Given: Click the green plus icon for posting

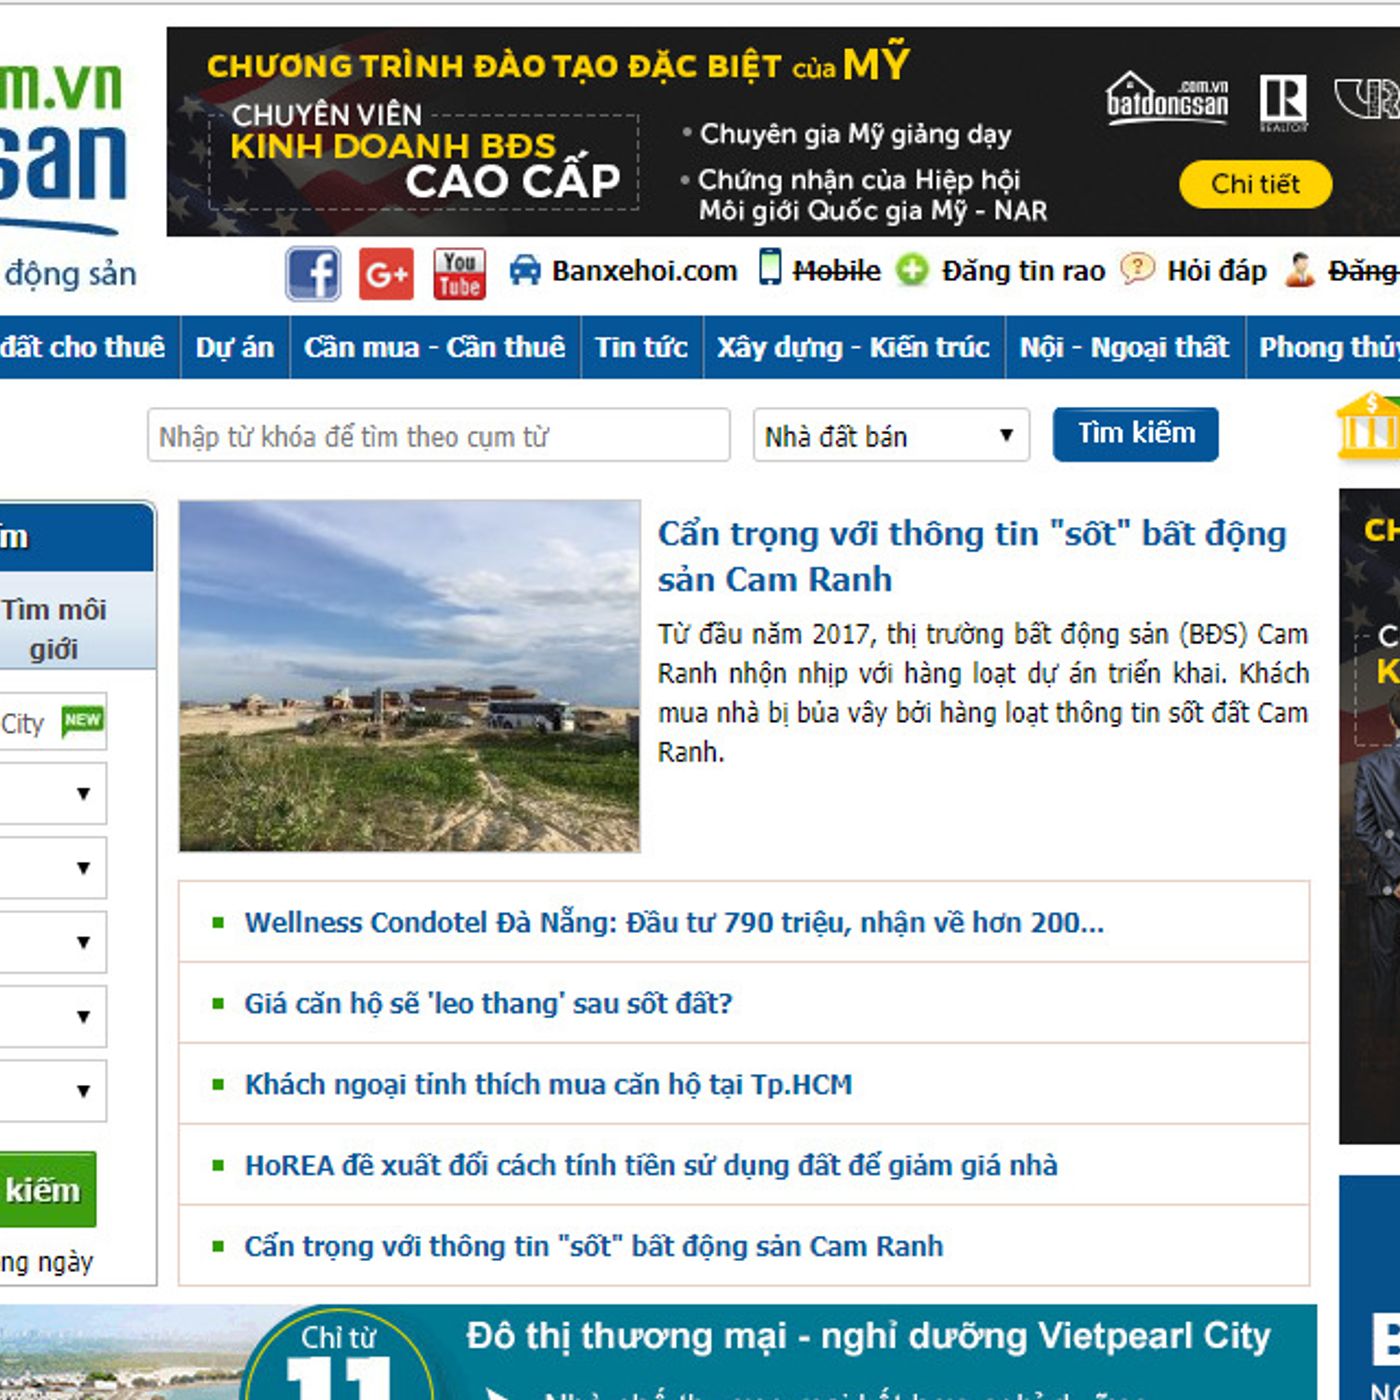Looking at the screenshot, I should [912, 270].
